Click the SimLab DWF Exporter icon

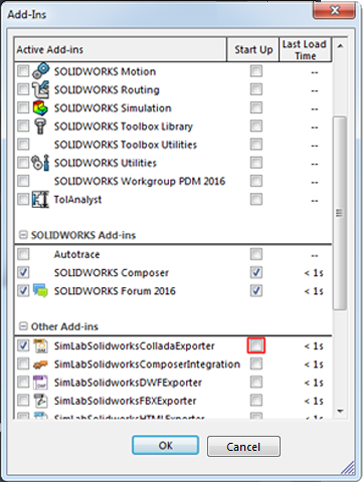[41, 383]
